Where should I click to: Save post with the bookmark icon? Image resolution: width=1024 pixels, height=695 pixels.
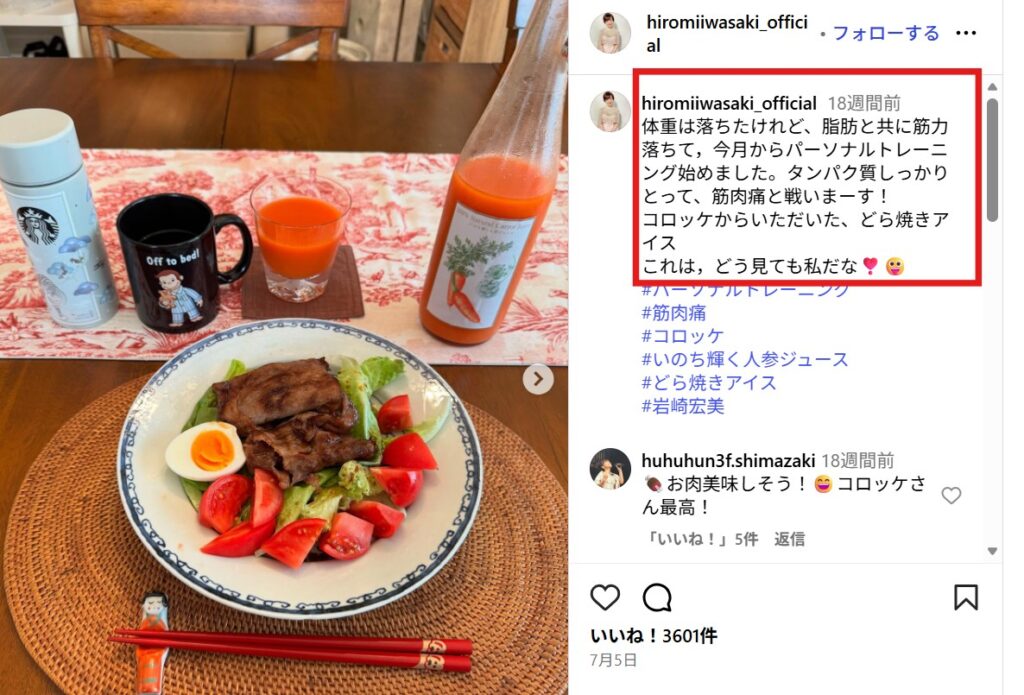click(965, 597)
